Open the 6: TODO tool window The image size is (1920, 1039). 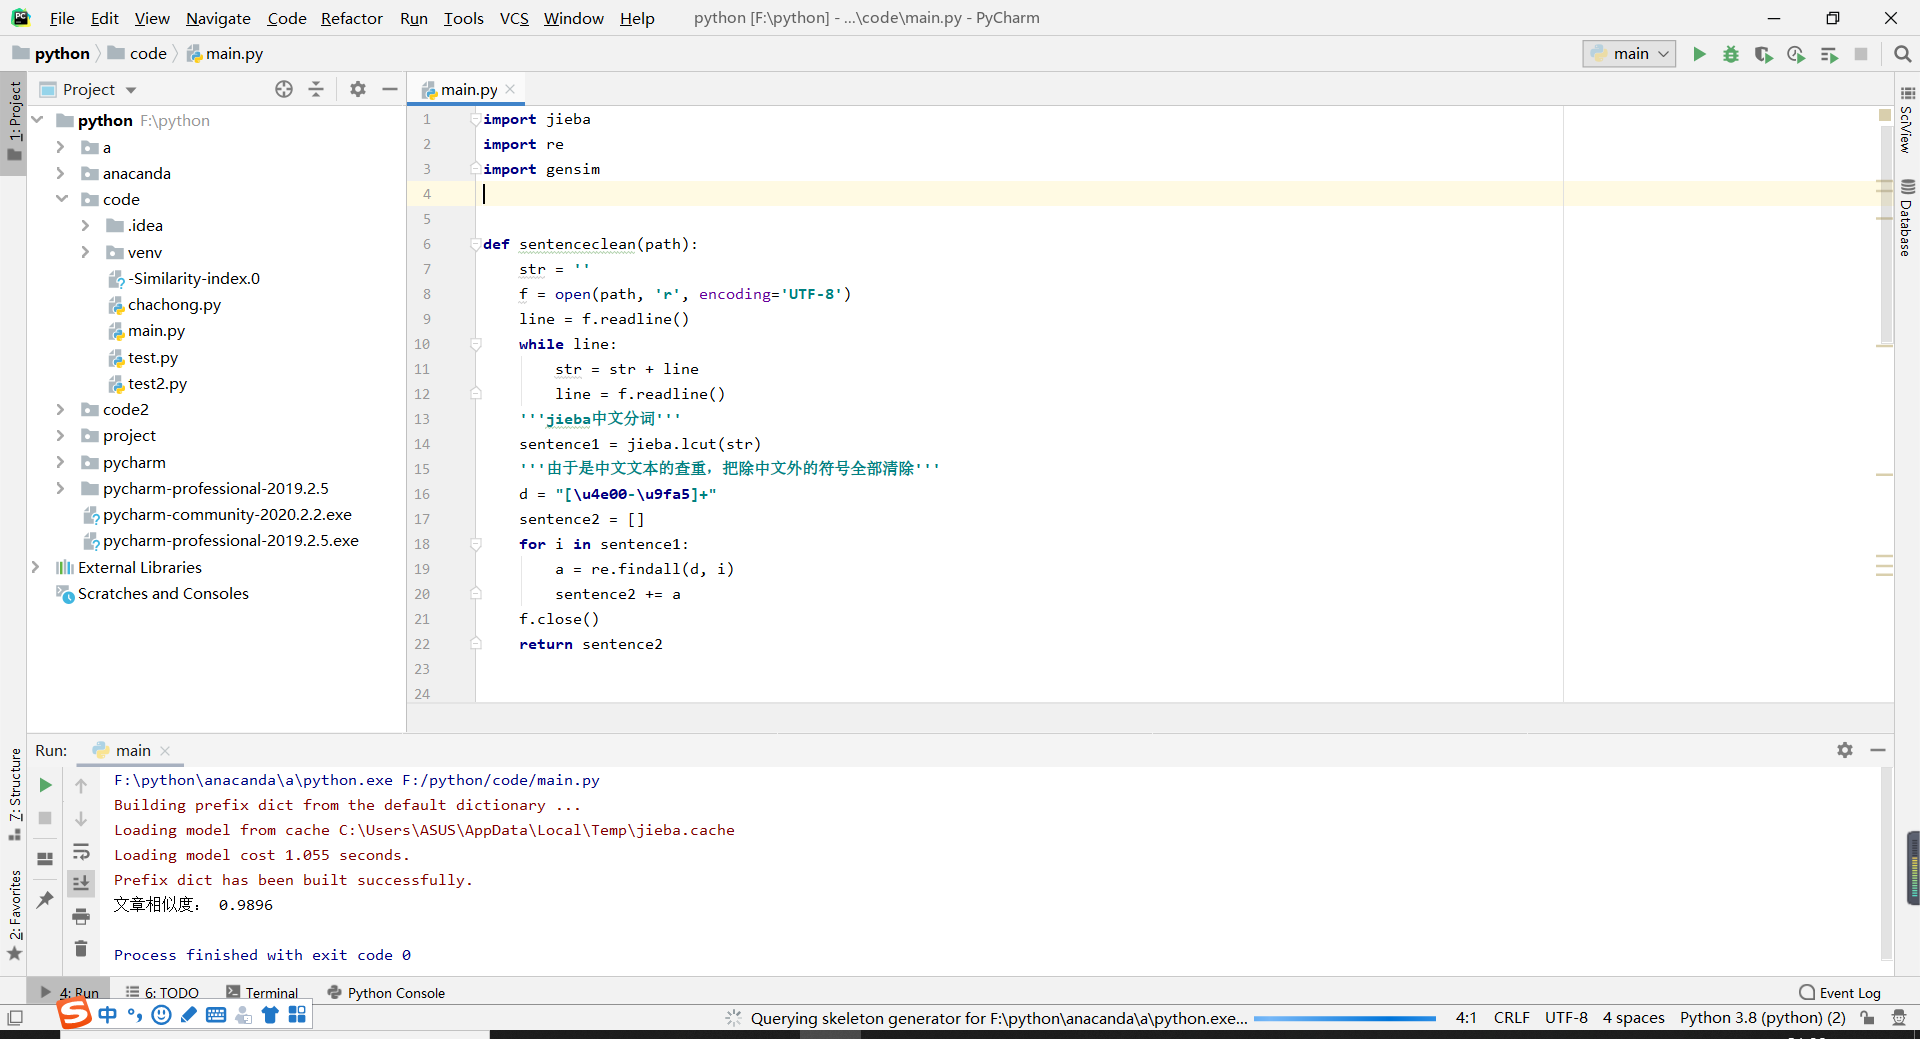pos(162,993)
